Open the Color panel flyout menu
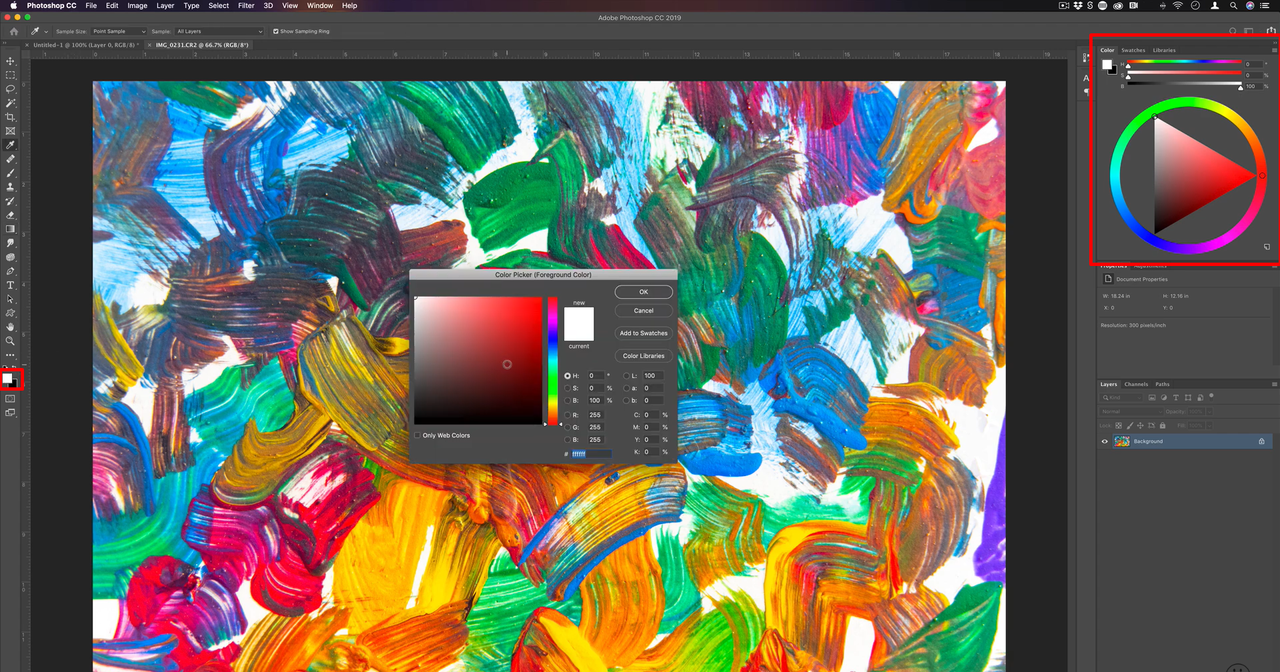The width and height of the screenshot is (1280, 672). [x=1273, y=50]
